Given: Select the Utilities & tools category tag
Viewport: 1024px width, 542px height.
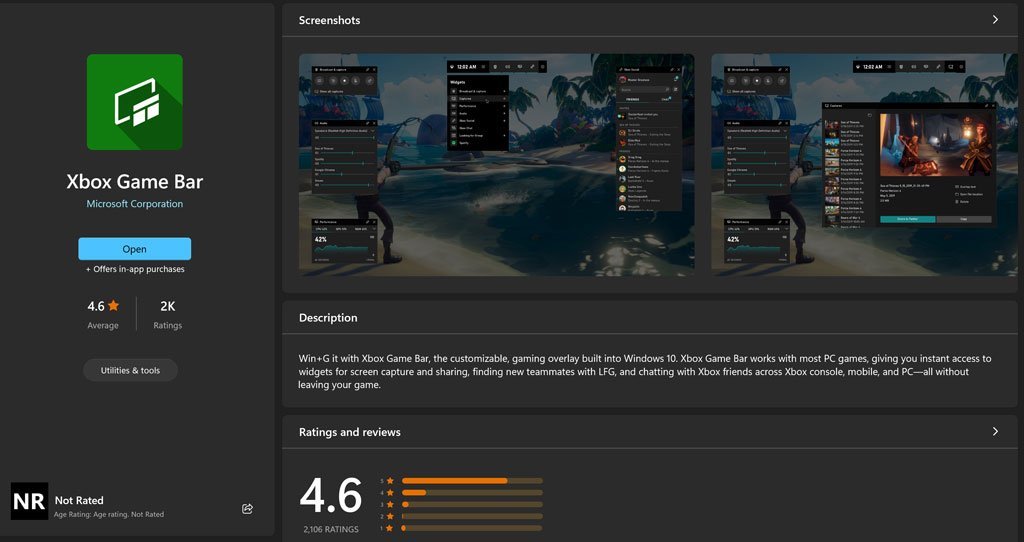Looking at the screenshot, I should coord(131,370).
